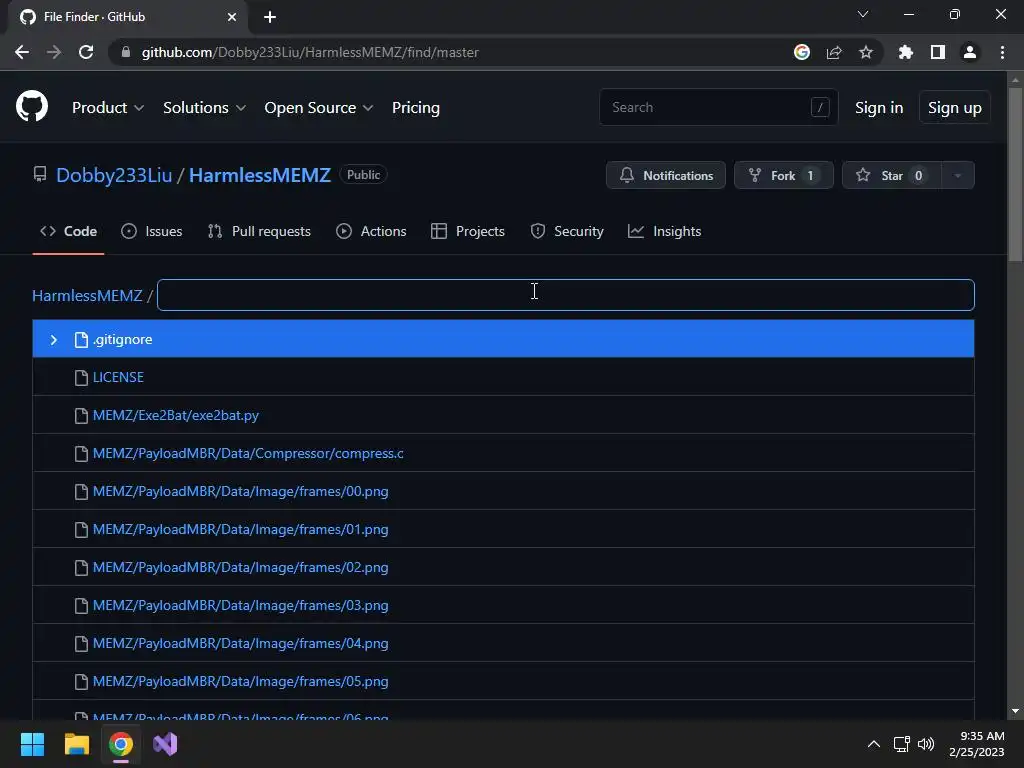Open the Chrome extensions puzzle icon

[905, 52]
